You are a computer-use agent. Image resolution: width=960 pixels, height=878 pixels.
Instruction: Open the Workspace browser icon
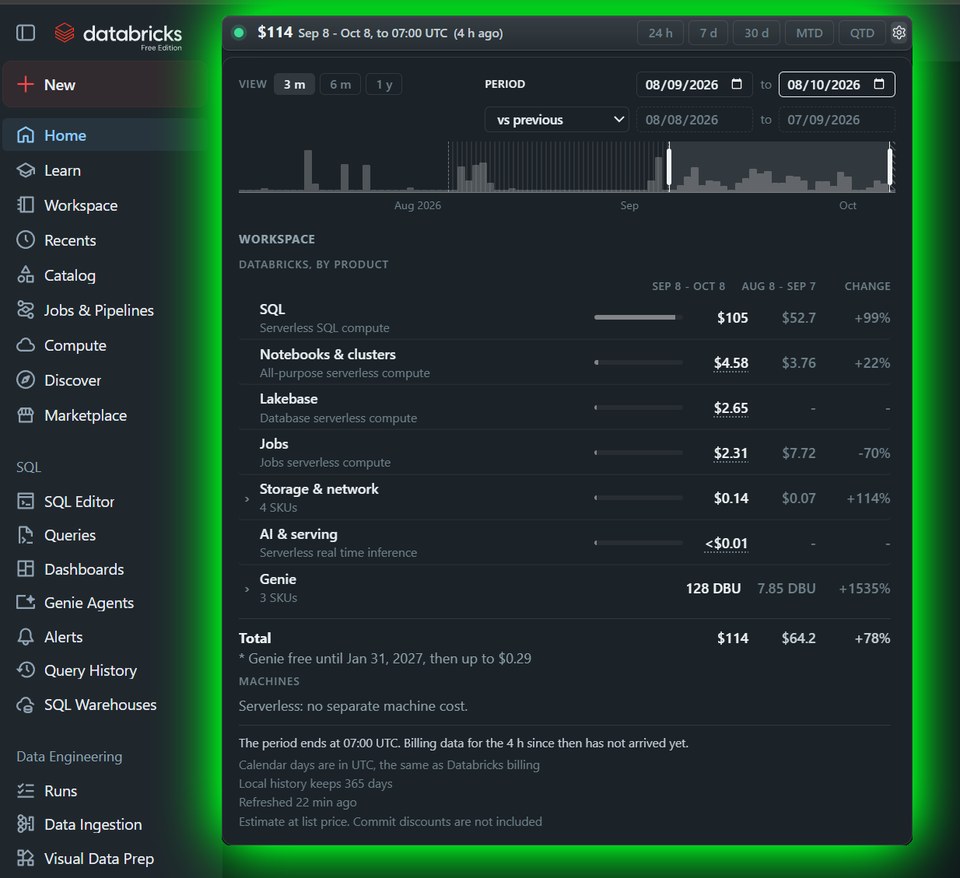pyautogui.click(x=25, y=205)
